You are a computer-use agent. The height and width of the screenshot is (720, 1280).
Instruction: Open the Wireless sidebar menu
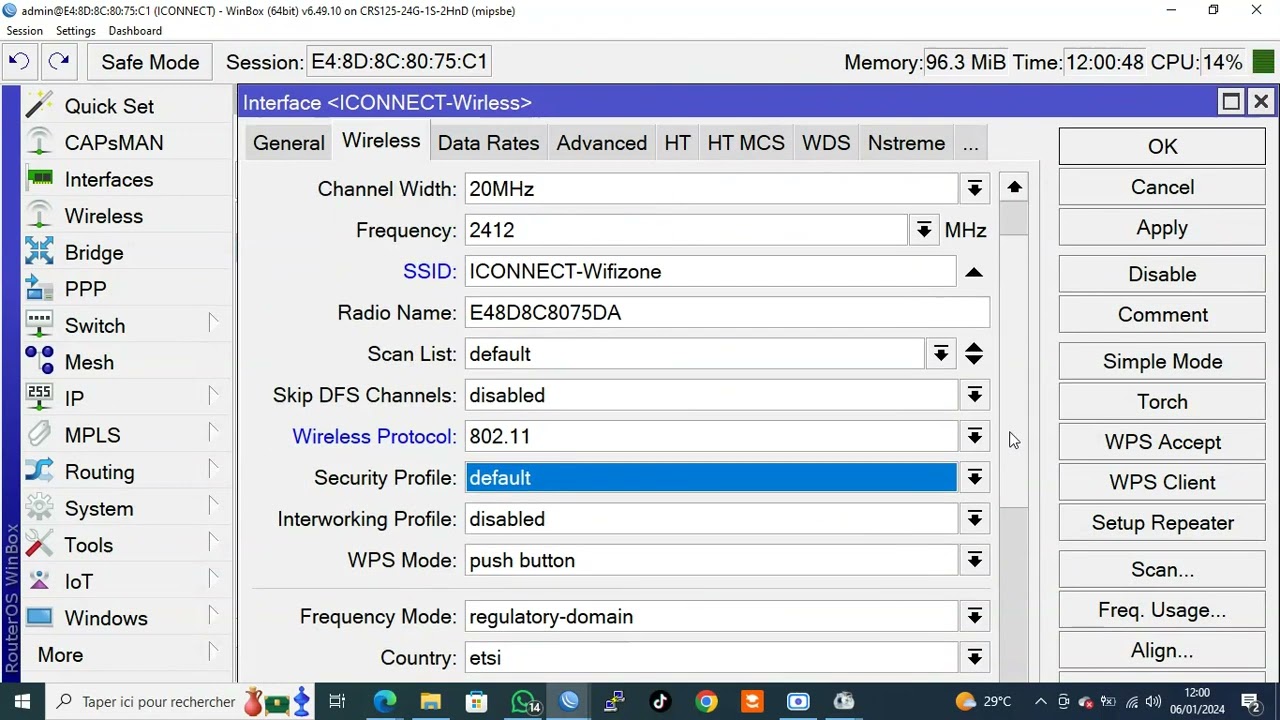click(x=103, y=216)
